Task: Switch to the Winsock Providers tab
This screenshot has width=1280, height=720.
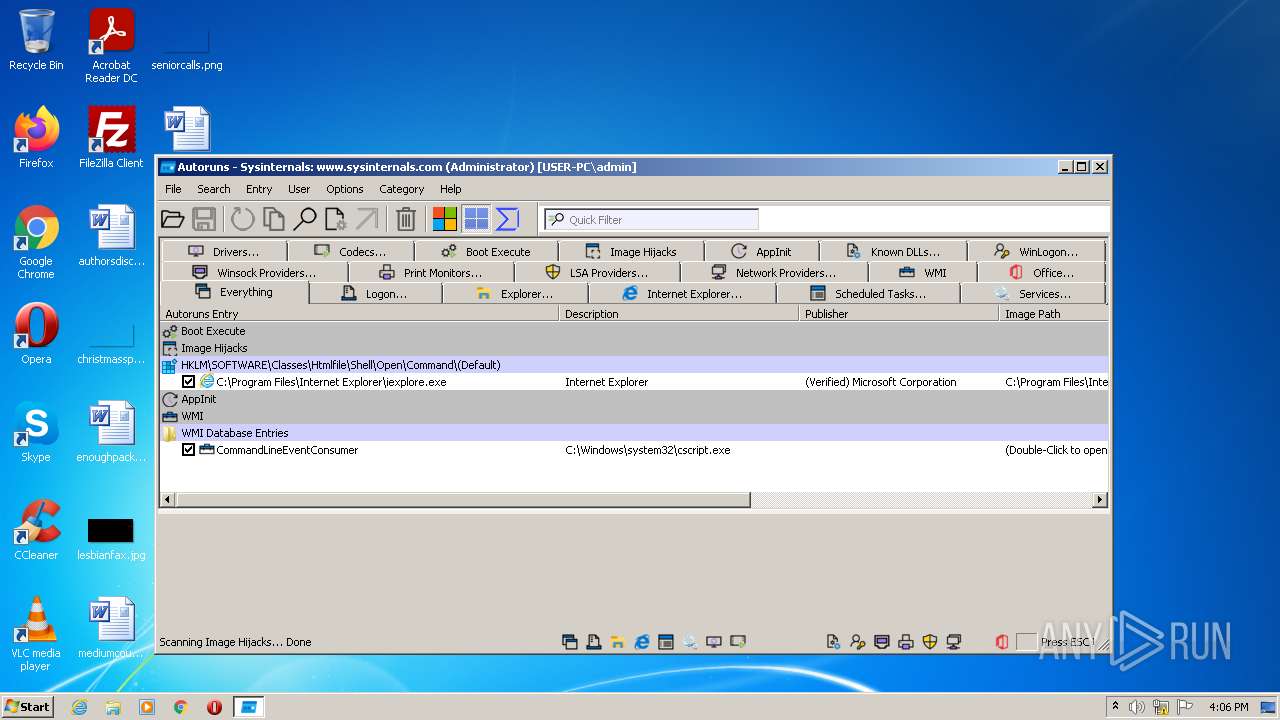Action: click(x=254, y=273)
